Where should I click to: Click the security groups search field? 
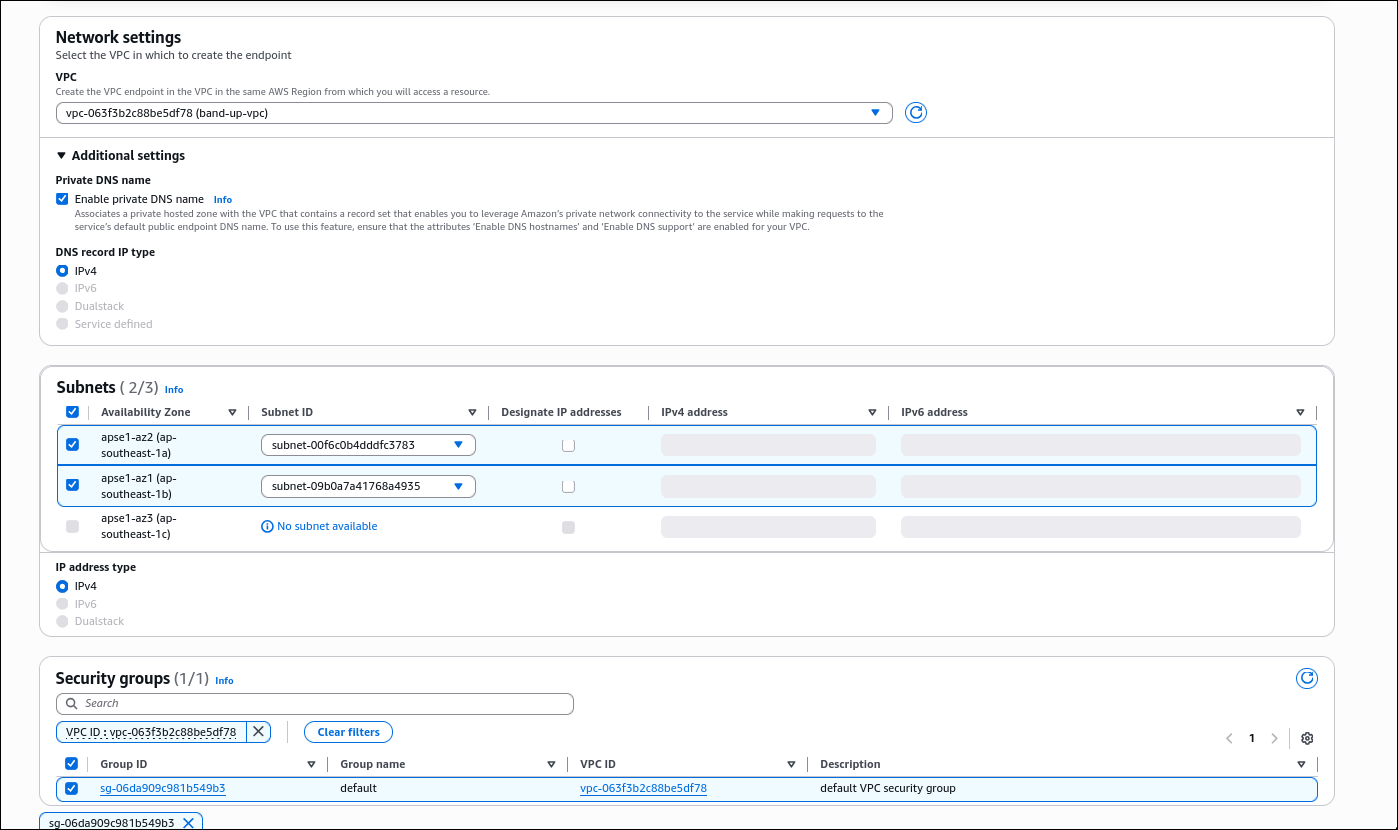tap(315, 704)
